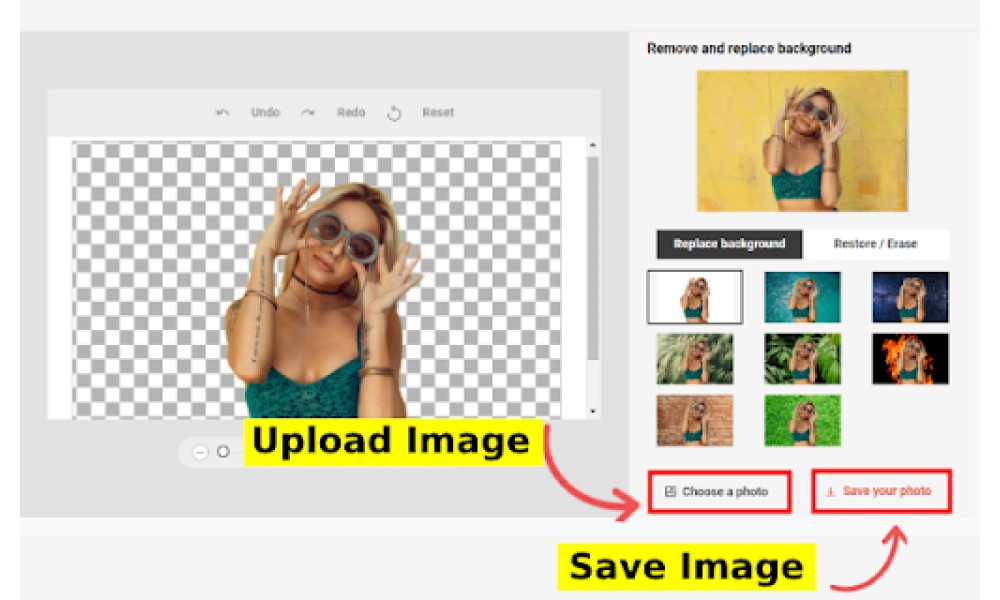Viewport: 1000px width, 600px height.
Task: Click the Undo arrow icon
Action: 222,113
